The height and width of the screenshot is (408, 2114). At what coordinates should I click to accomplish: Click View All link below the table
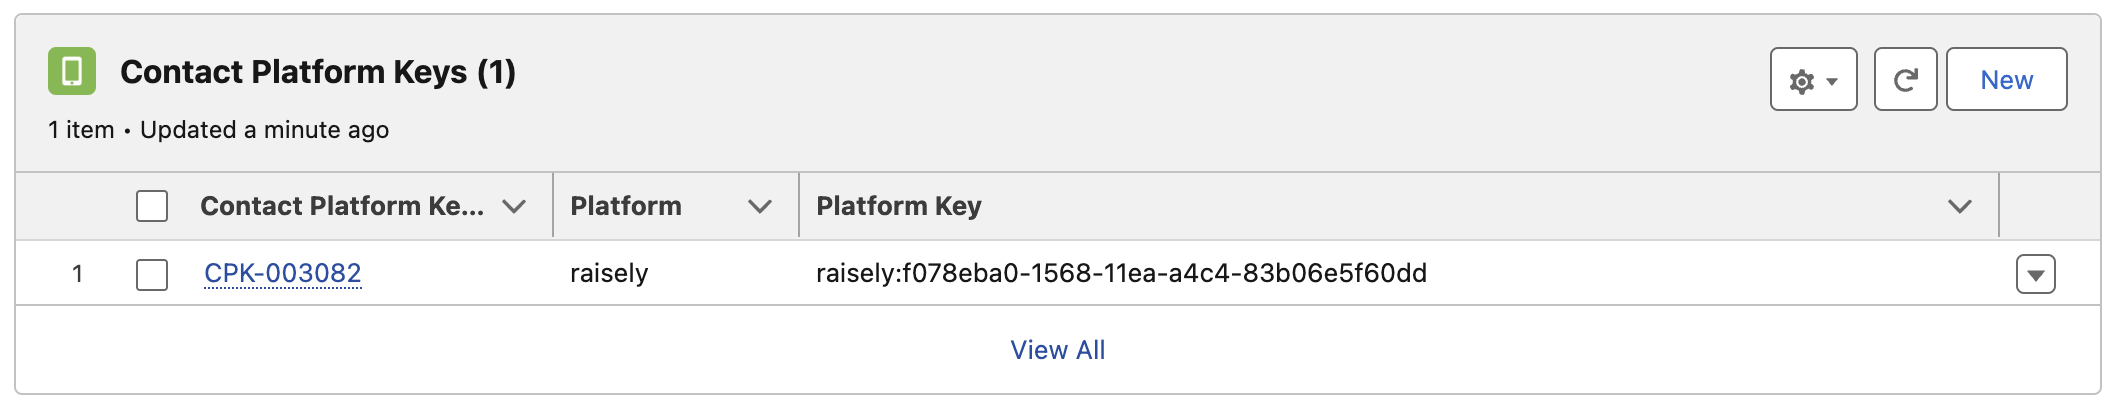click(x=1057, y=350)
